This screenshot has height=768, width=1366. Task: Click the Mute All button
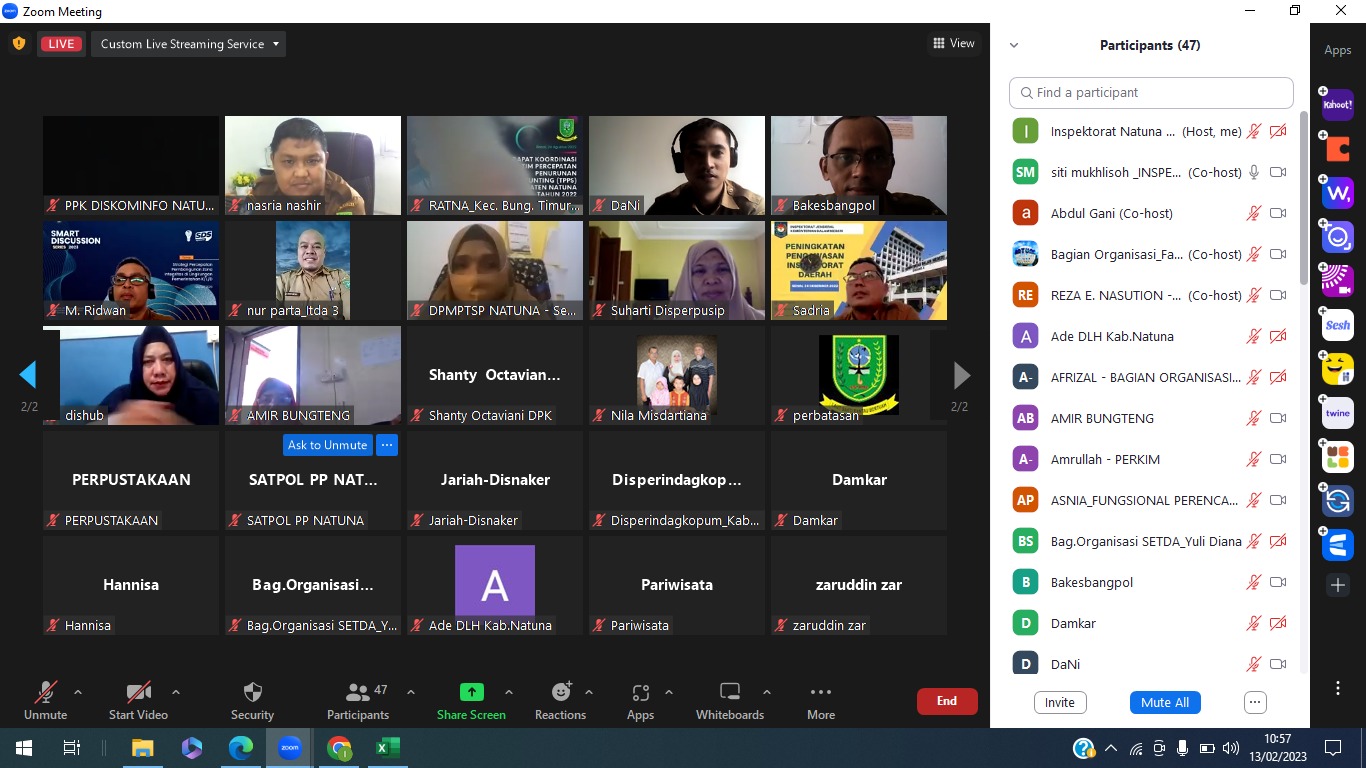(x=1165, y=702)
